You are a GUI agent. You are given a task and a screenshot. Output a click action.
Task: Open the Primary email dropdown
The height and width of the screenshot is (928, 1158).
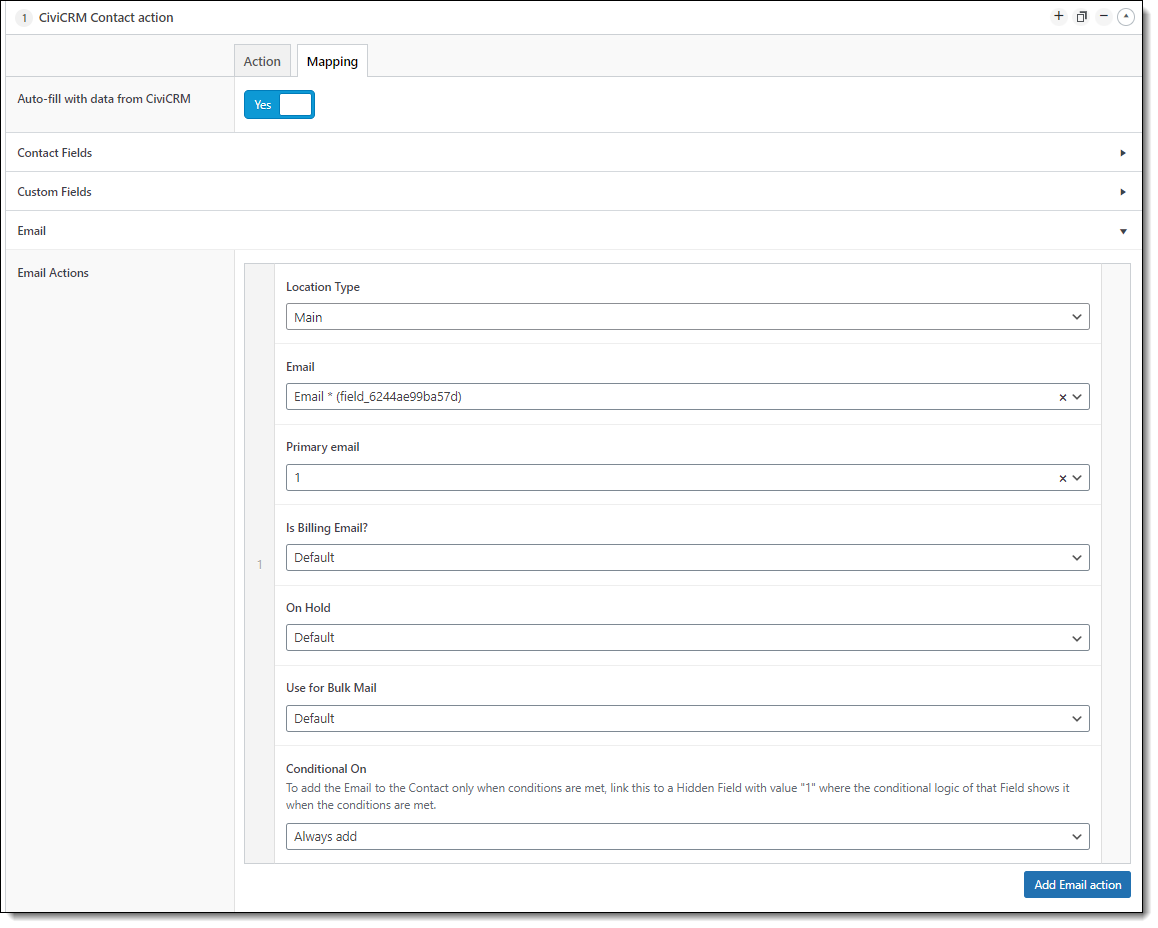click(688, 478)
